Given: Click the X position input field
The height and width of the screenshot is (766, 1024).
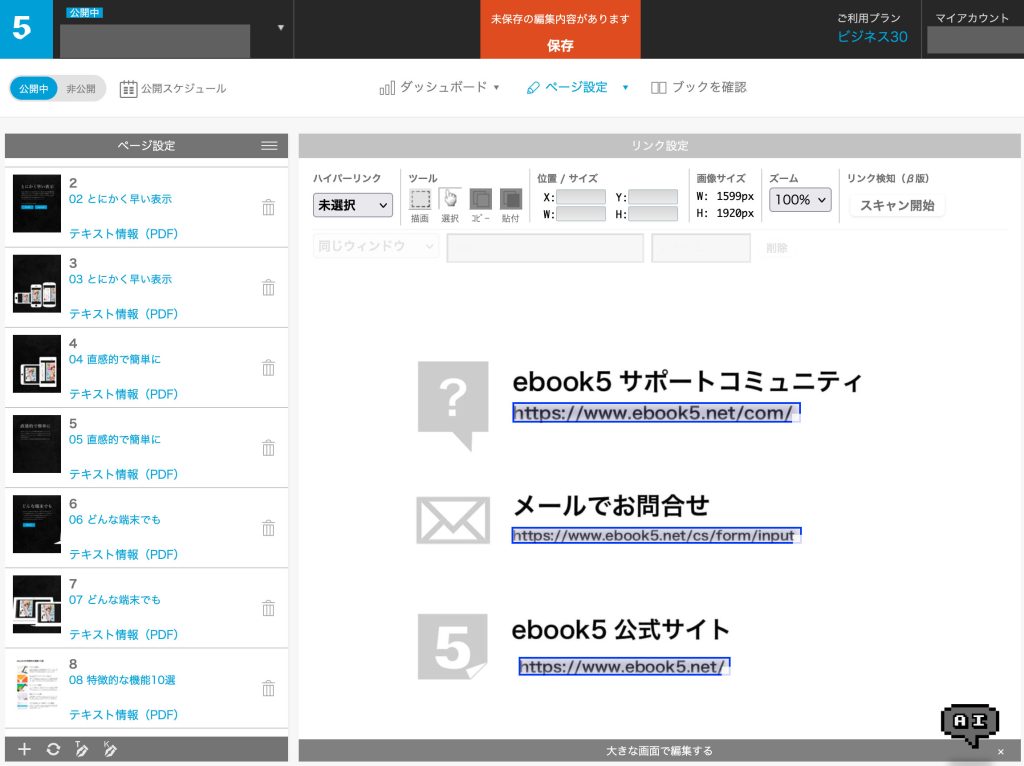Looking at the screenshot, I should pyautogui.click(x=580, y=197).
